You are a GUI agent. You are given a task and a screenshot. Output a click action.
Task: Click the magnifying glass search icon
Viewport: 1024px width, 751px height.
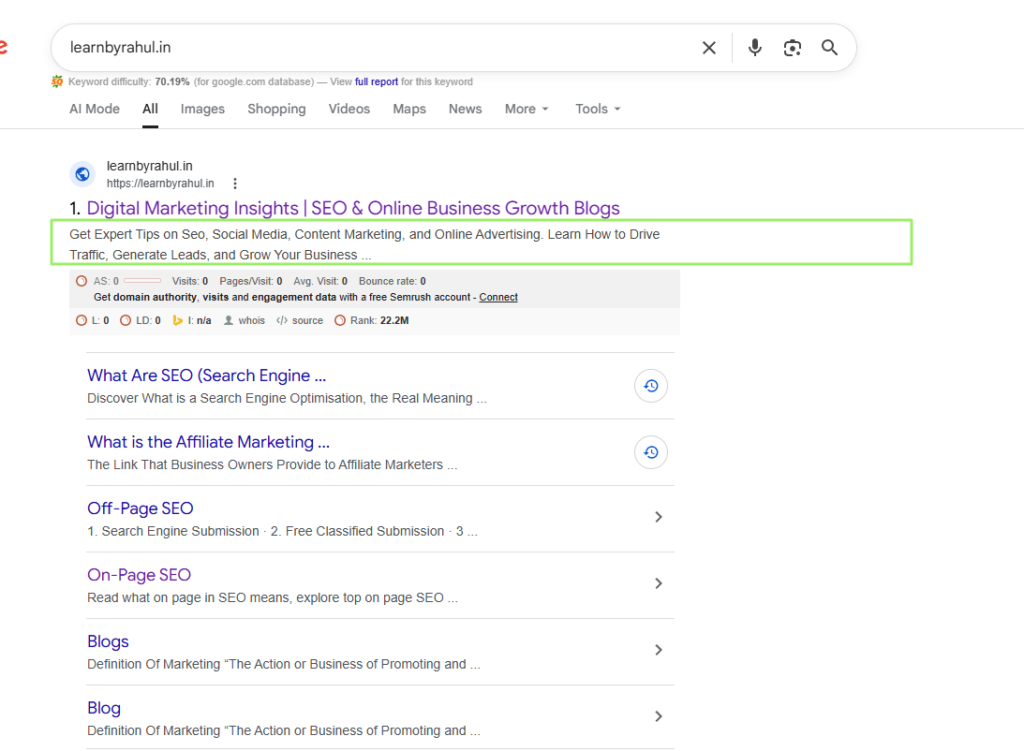coord(829,47)
